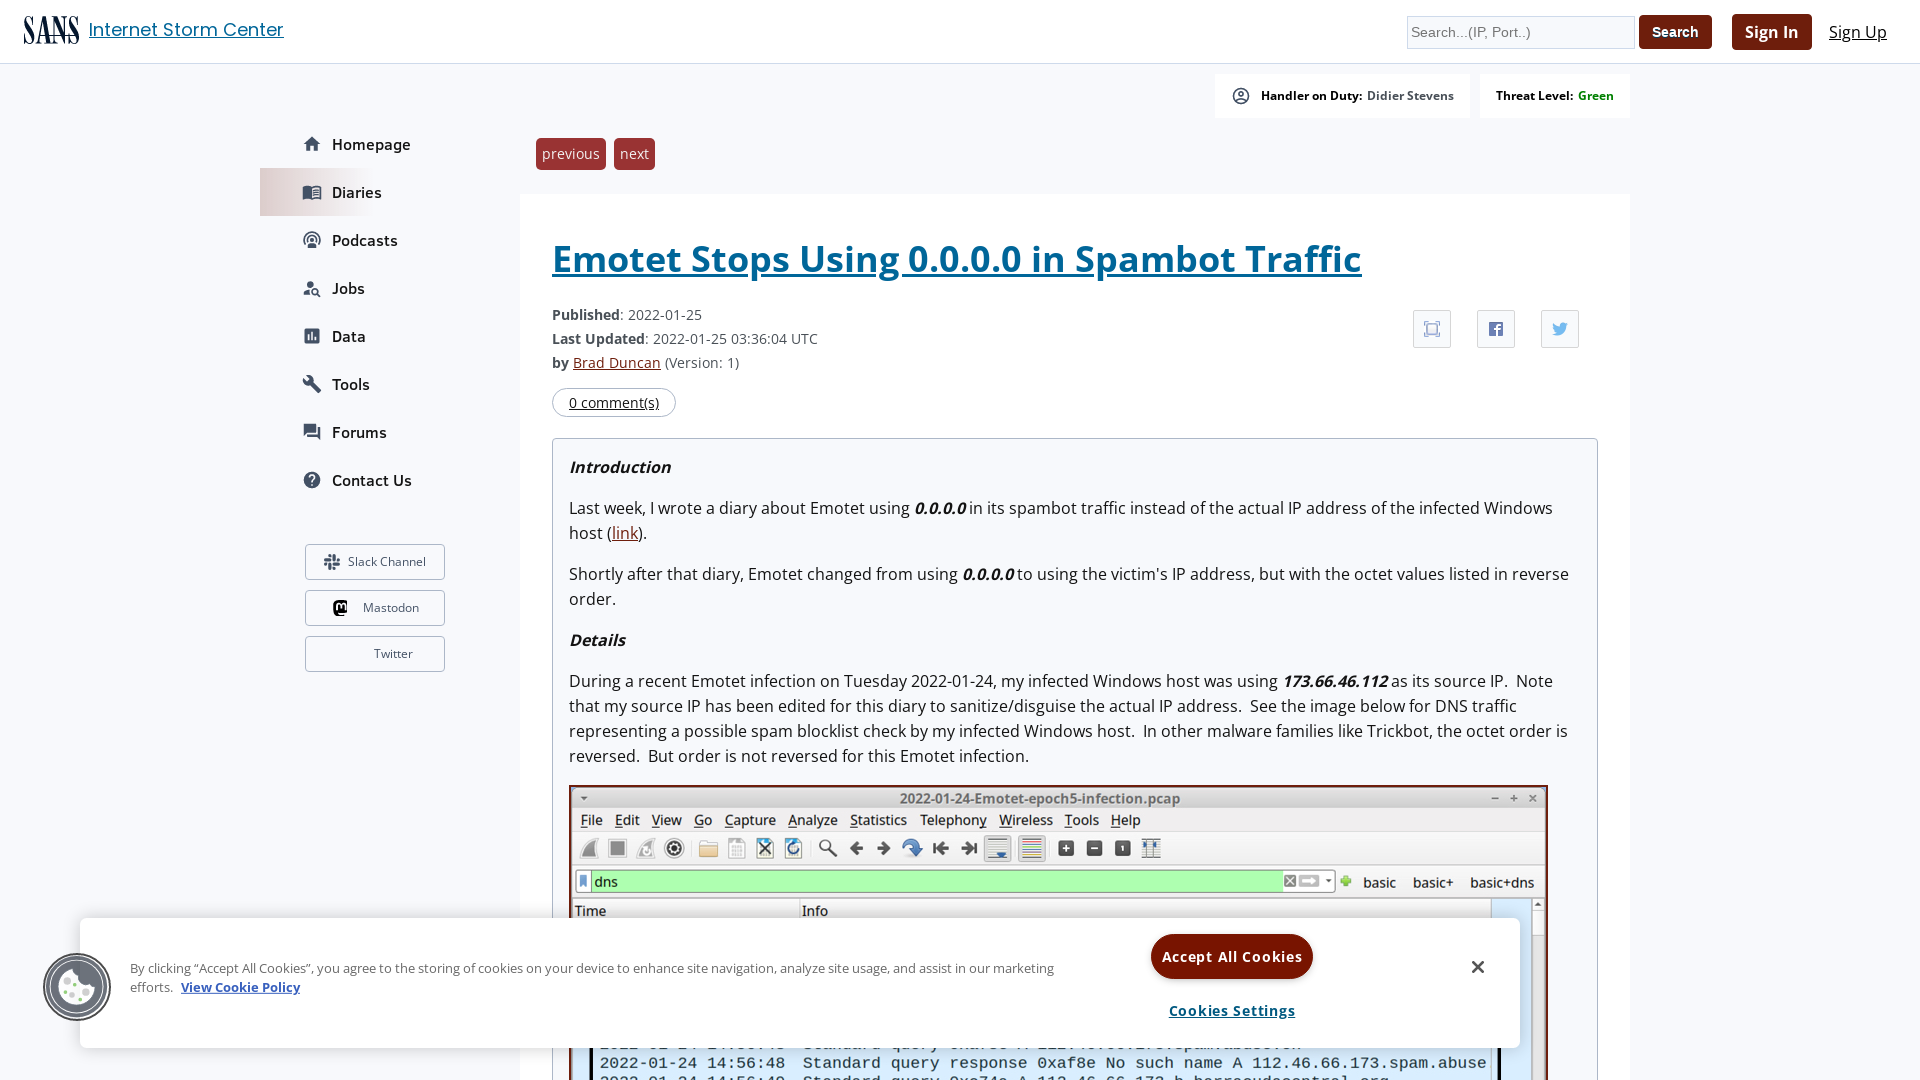Image resolution: width=1920 pixels, height=1080 pixels.
Task: Share the diary on Facebook
Action: click(1496, 329)
